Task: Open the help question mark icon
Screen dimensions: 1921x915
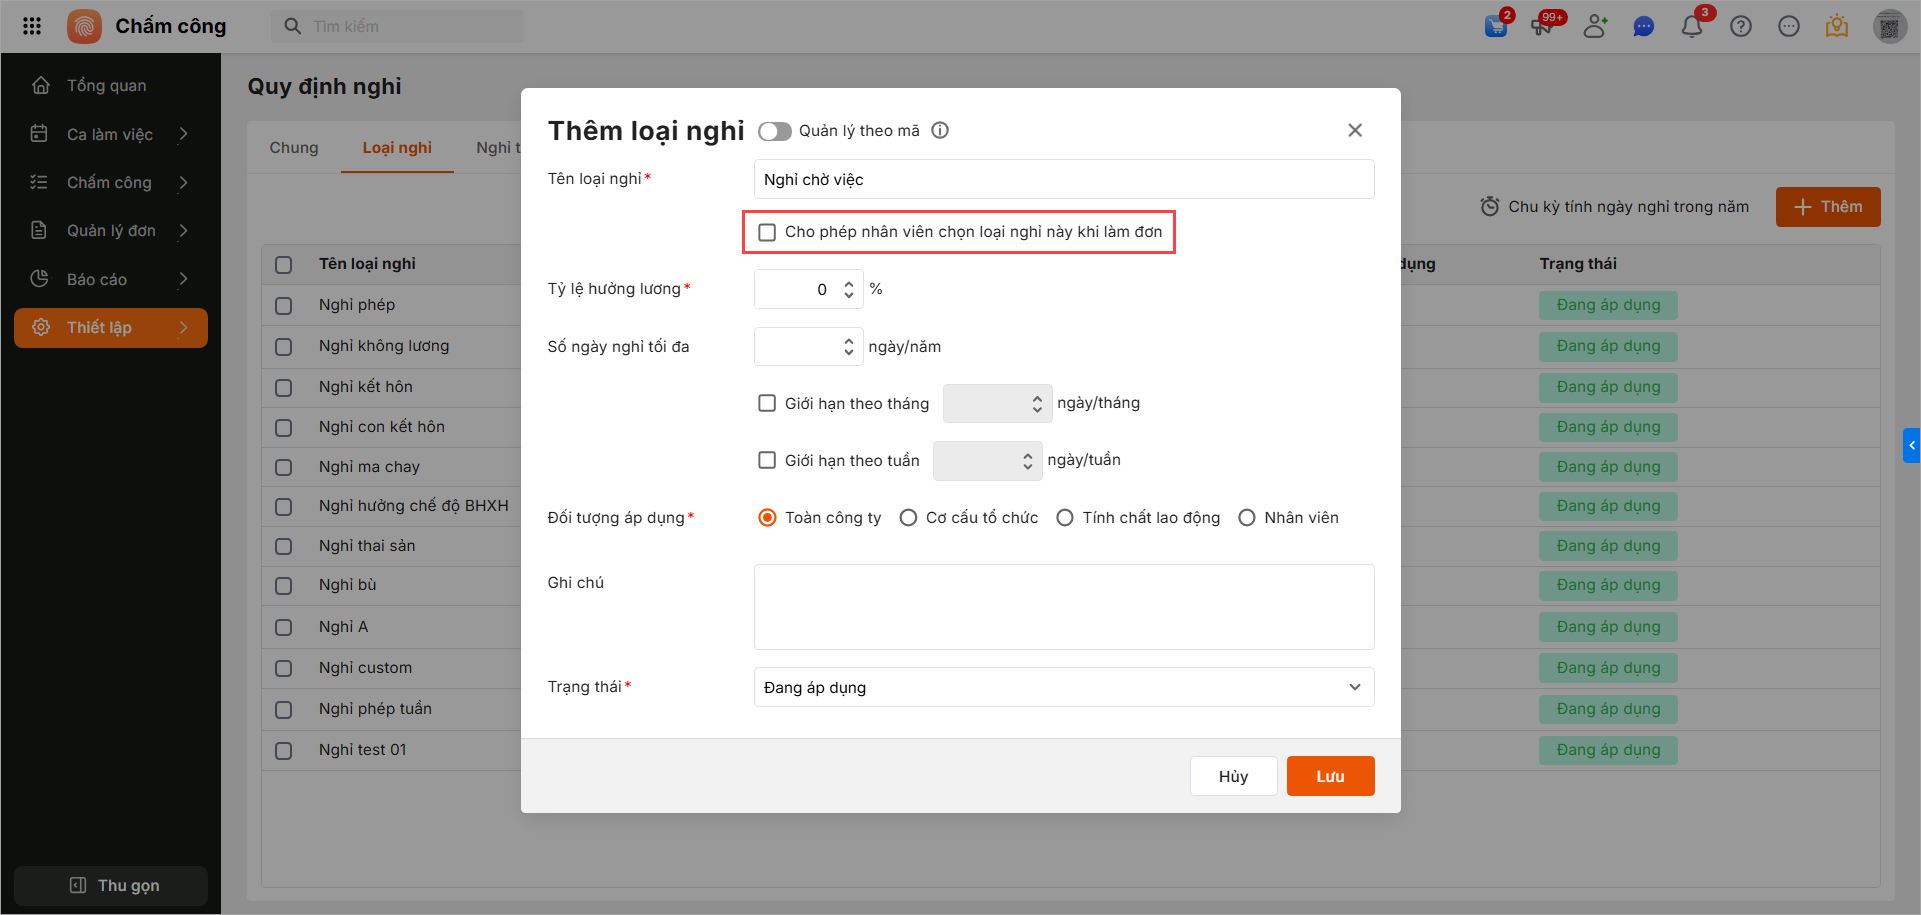Action: click(x=1741, y=26)
